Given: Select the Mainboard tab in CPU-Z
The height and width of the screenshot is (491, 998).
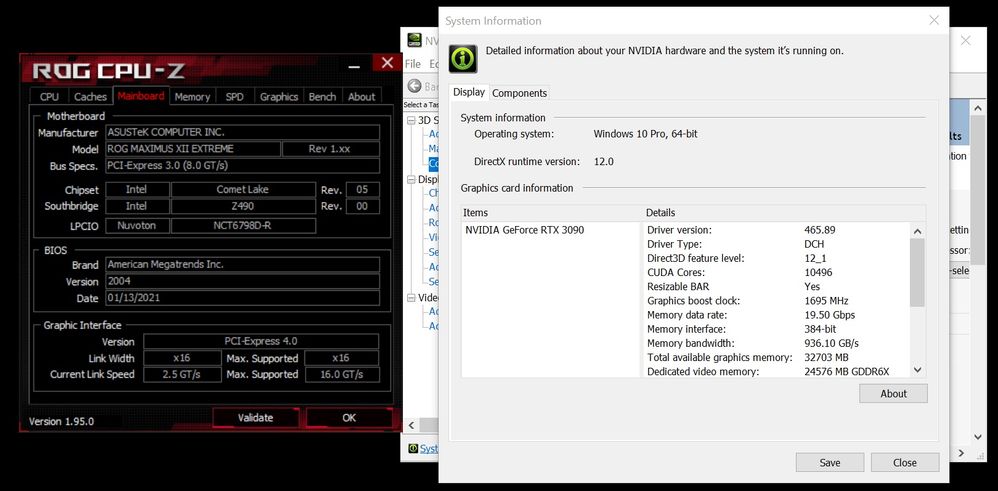Looking at the screenshot, I should pos(141,96).
